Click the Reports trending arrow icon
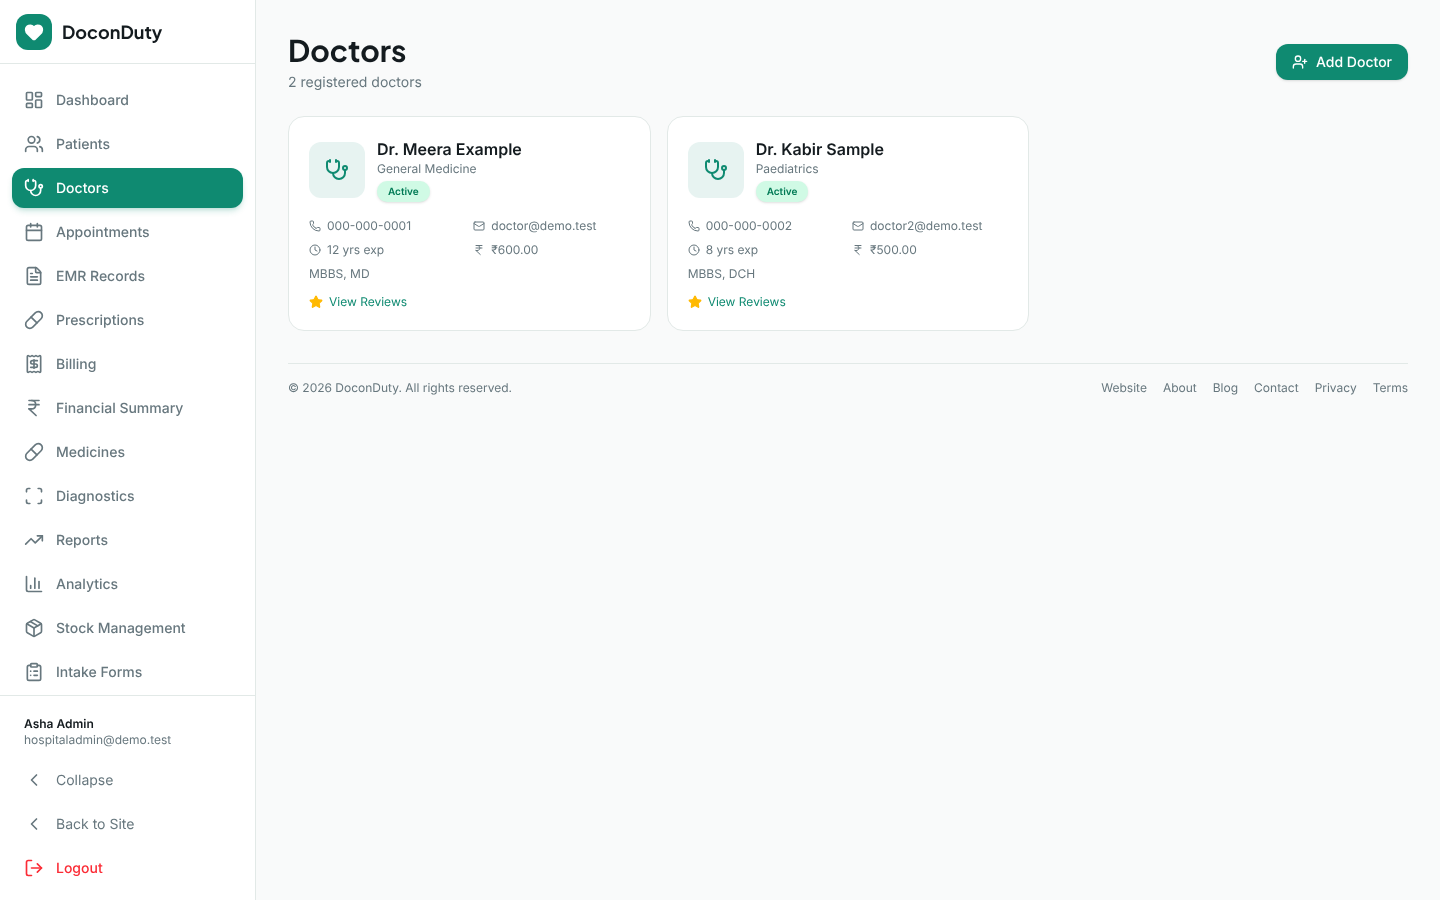The width and height of the screenshot is (1440, 900). [x=34, y=540]
